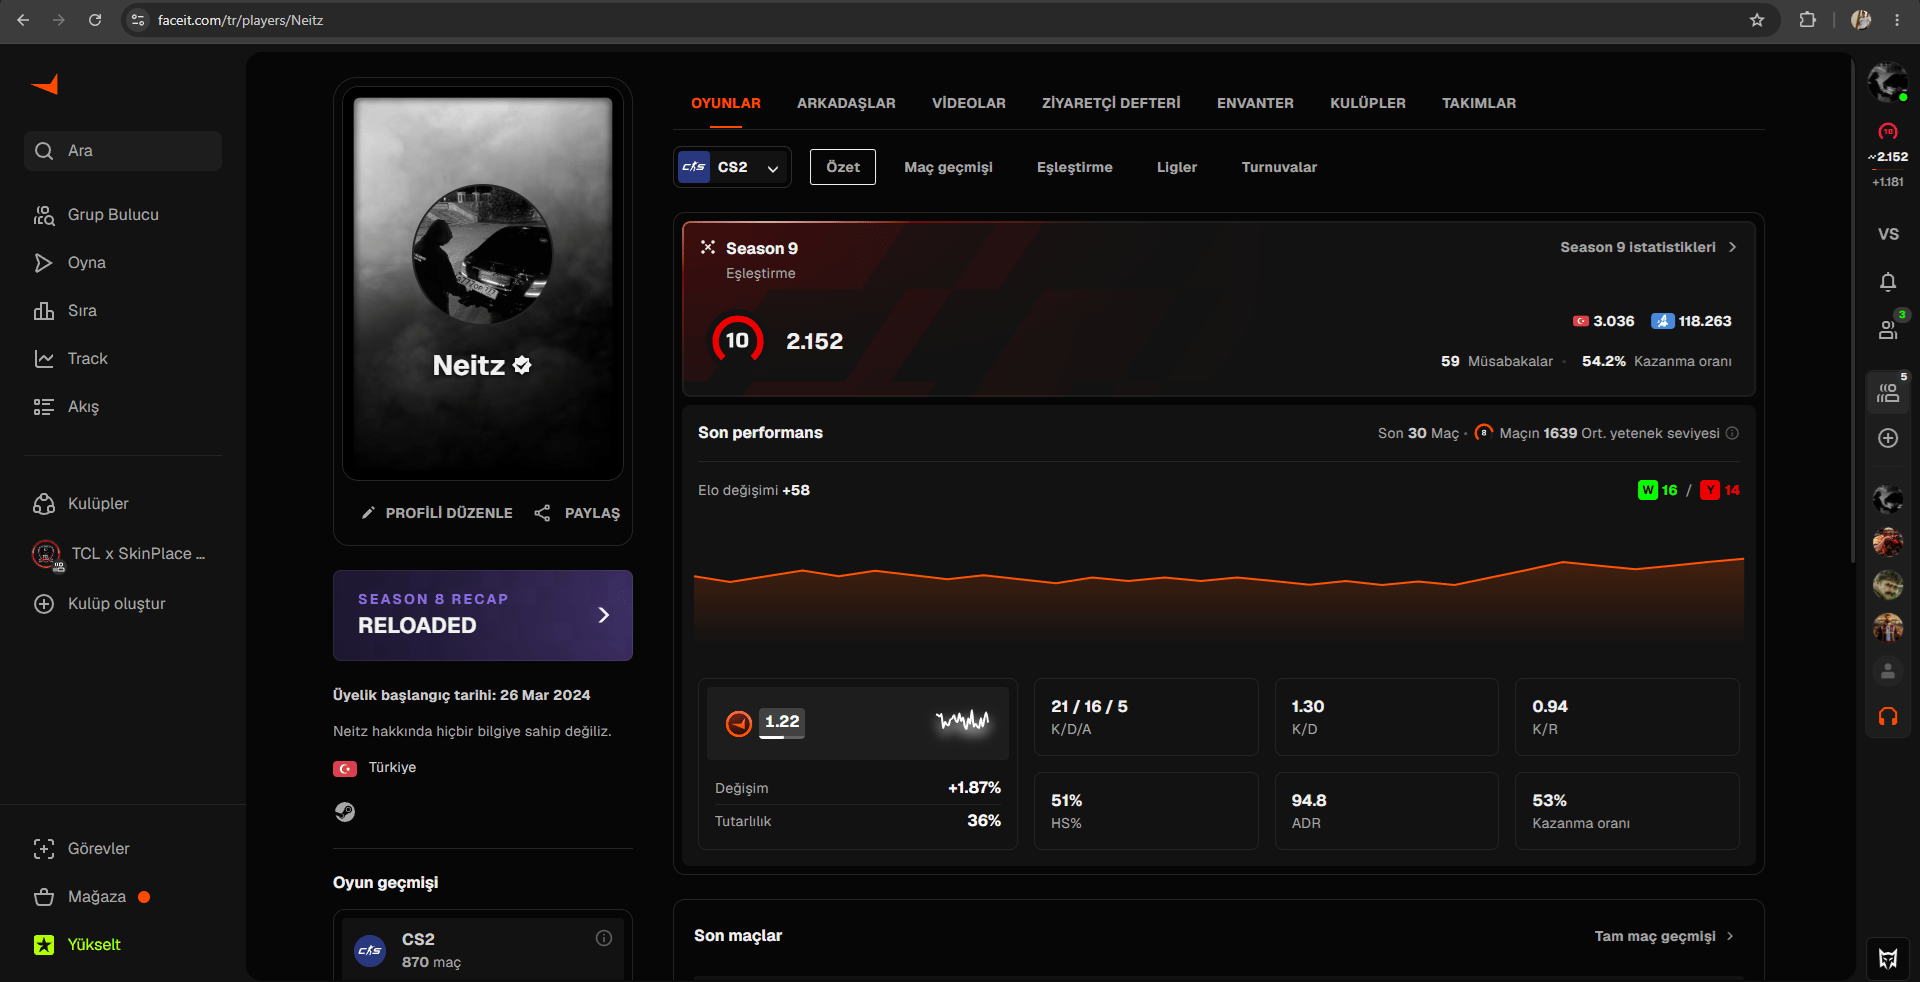Click the bottom-right FACEIT client icon
The width and height of the screenshot is (1920, 982).
point(1888,959)
